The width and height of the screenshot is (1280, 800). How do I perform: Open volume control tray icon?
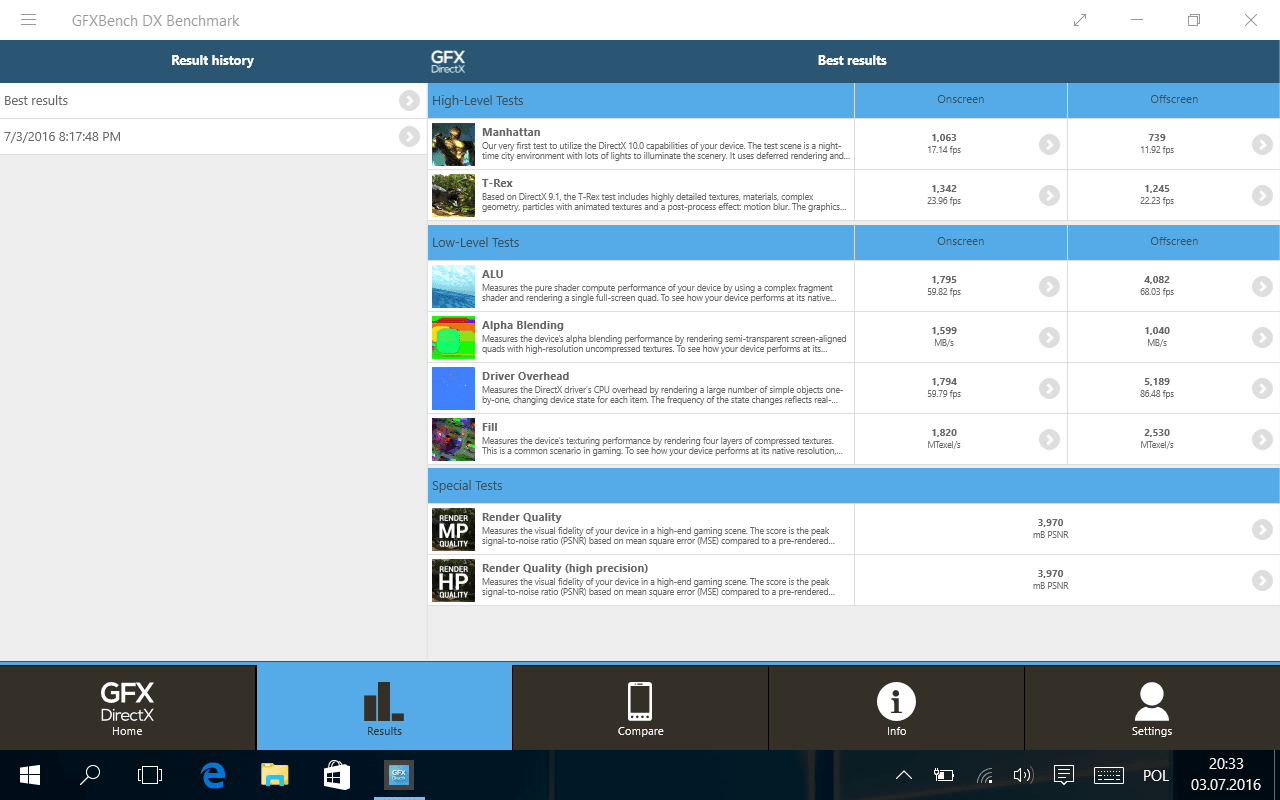pos(1022,775)
